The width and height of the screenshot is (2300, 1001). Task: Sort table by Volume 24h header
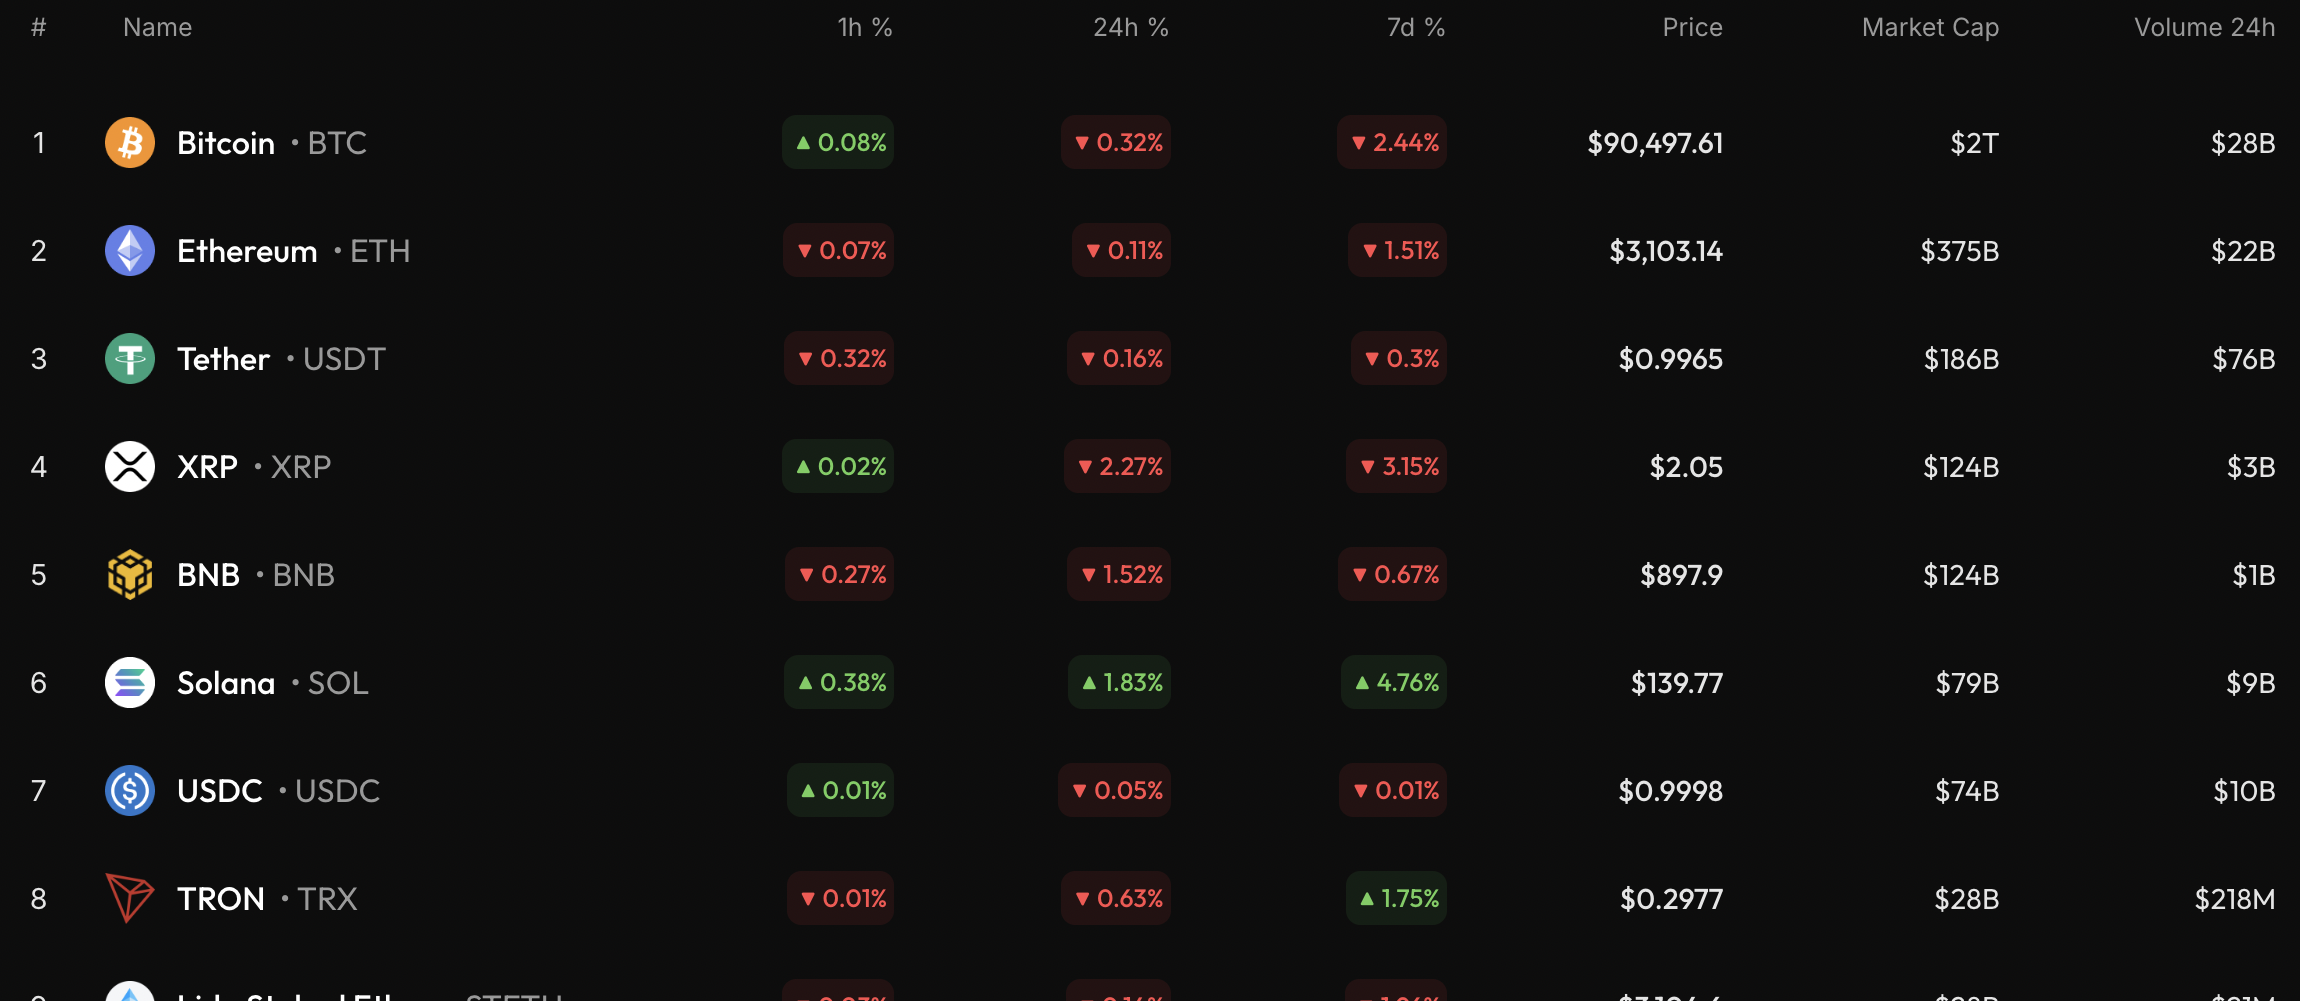tap(2204, 27)
